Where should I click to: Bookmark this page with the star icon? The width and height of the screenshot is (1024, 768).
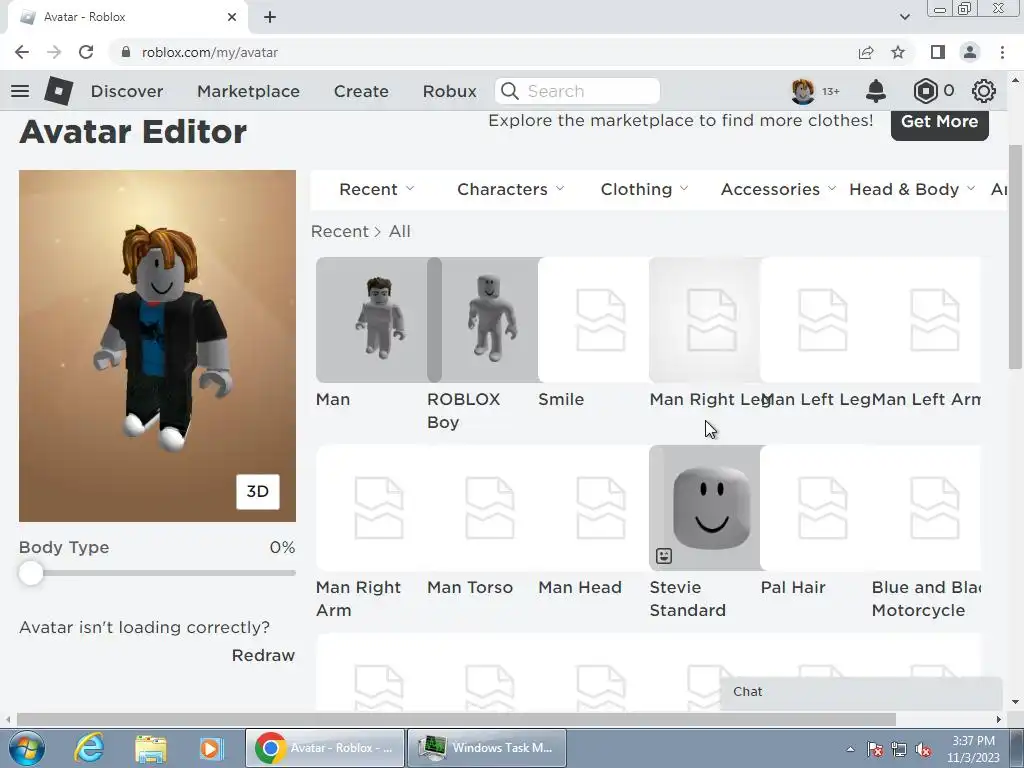click(898, 52)
